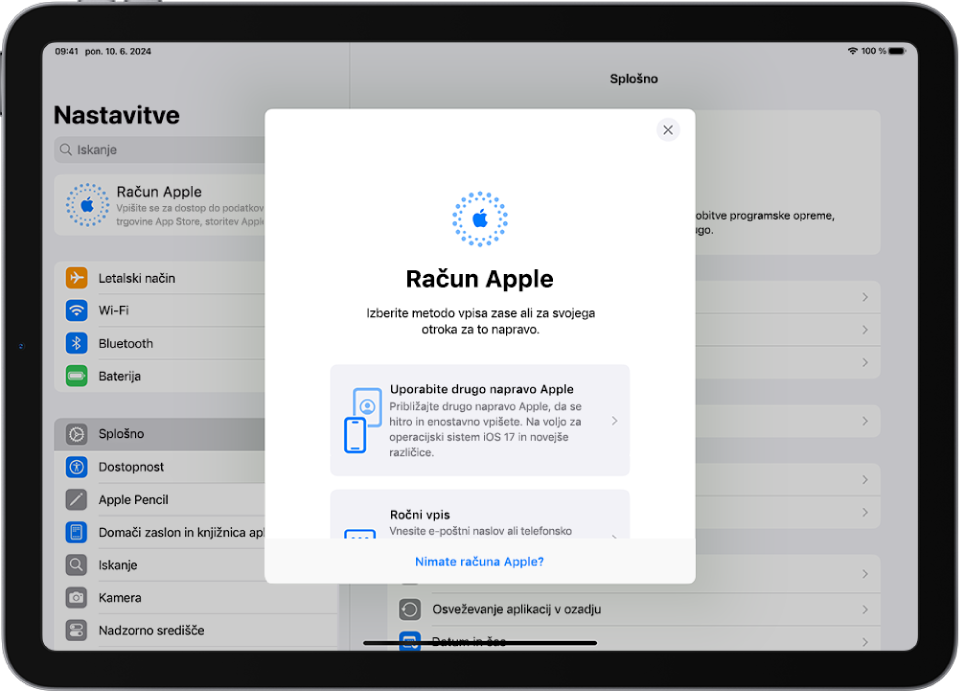The image size is (960, 692).
Task: Click the two-devices icon in the dialog
Action: coord(363,420)
